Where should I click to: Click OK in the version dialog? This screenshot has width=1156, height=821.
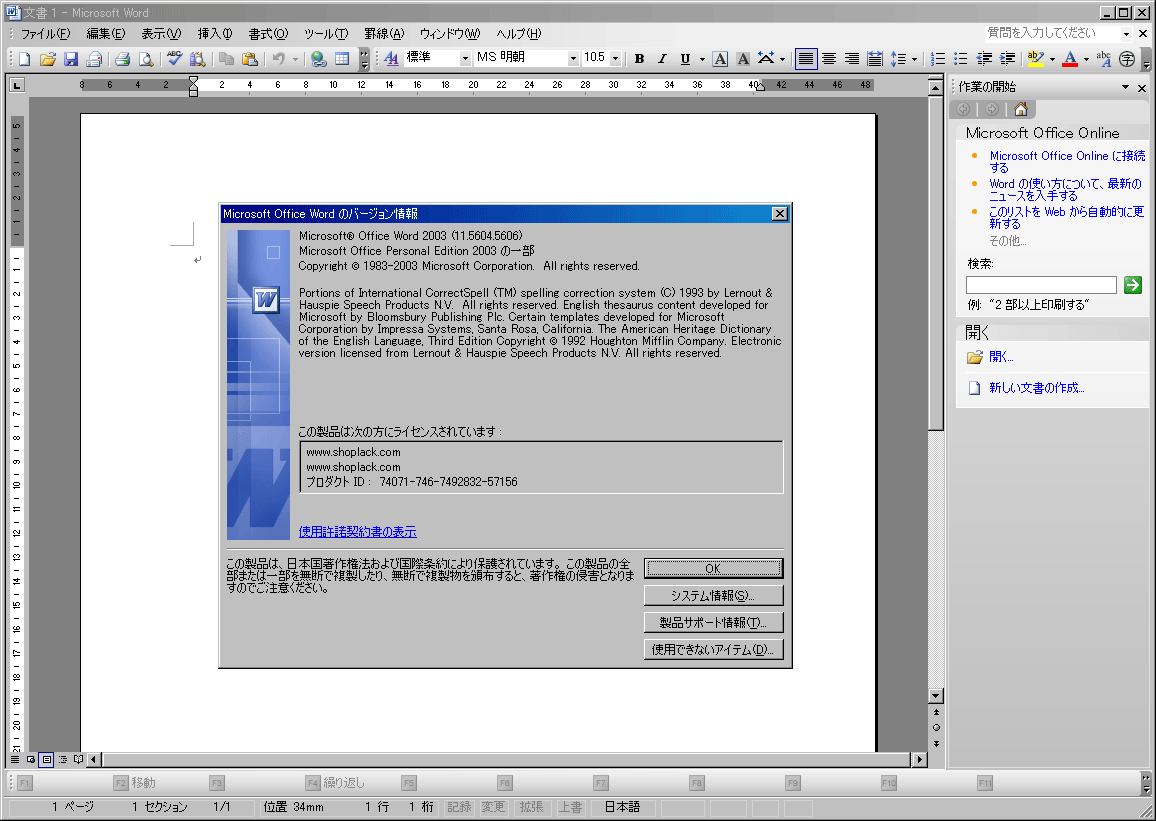tap(713, 568)
